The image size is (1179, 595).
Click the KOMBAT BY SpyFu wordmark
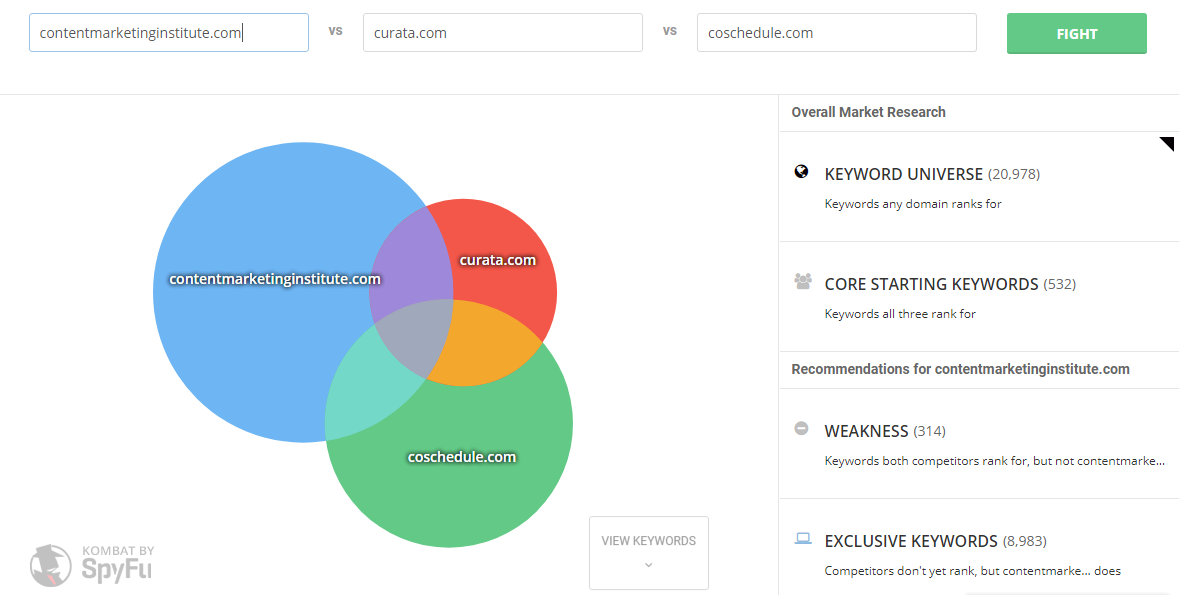[x=116, y=565]
